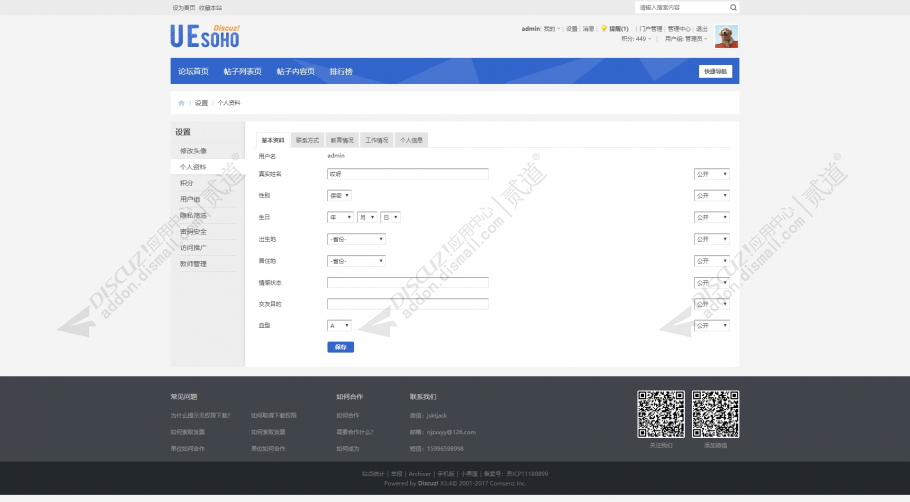The height and width of the screenshot is (502, 910).
Task: Open the 门户管理 link
Action: pyautogui.click(x=651, y=28)
